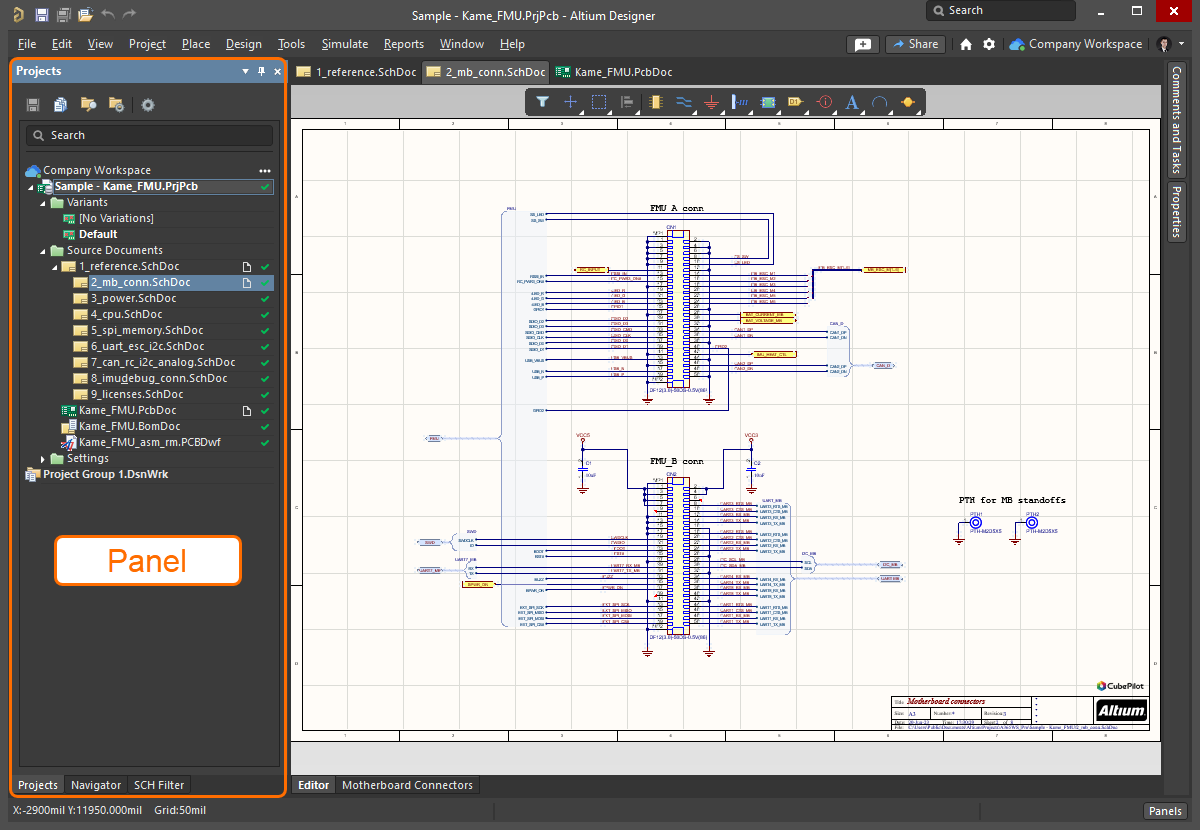
Task: Switch to Kame_FMU.PcbDoc document tab
Action: [x=614, y=72]
